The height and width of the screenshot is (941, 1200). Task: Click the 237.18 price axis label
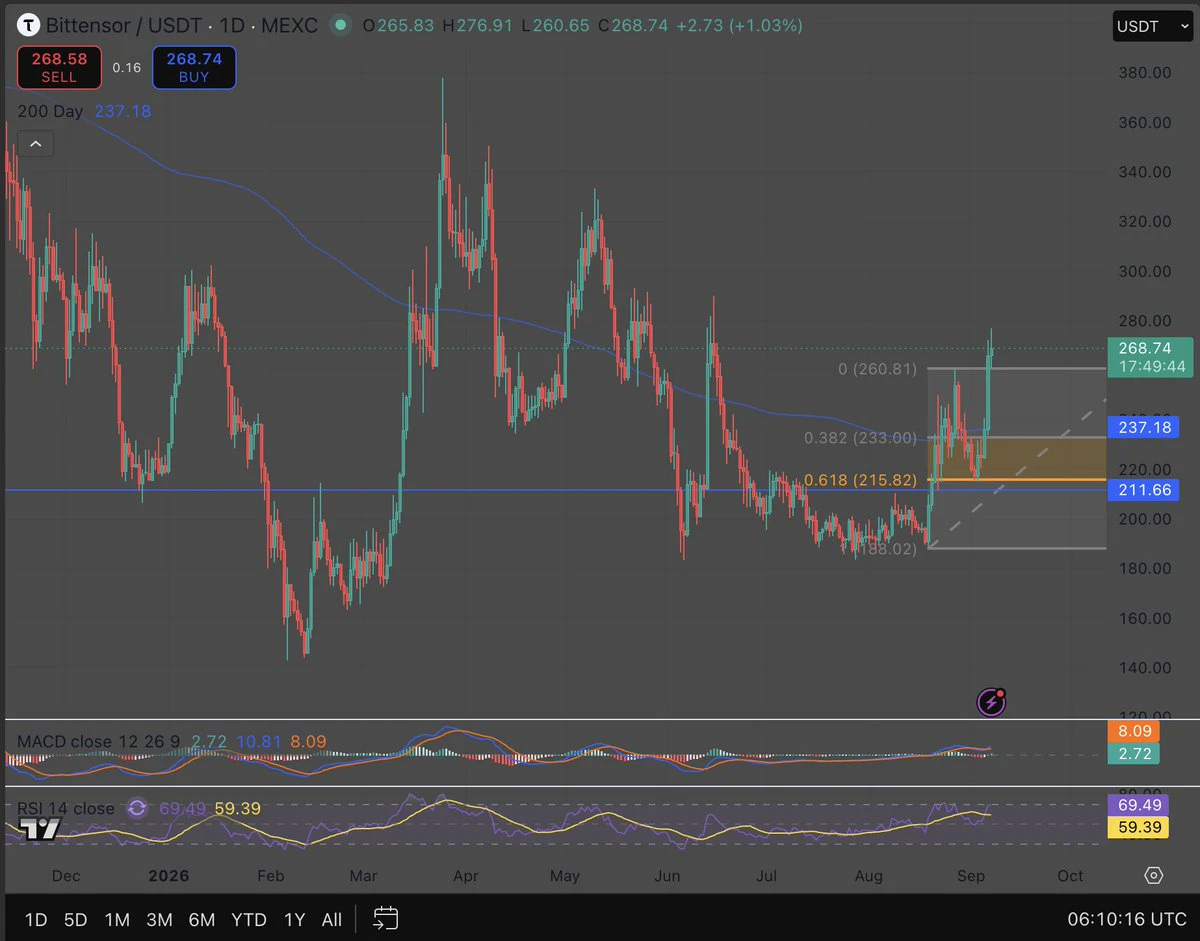1144,428
